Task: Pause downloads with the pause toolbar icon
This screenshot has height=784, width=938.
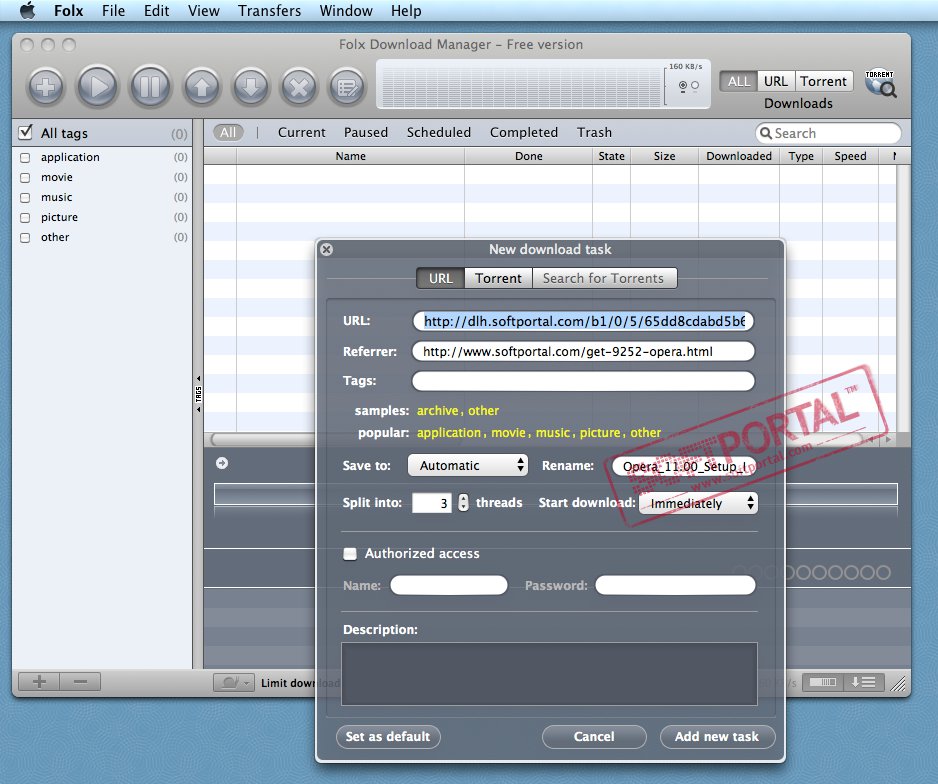Action: (x=150, y=87)
